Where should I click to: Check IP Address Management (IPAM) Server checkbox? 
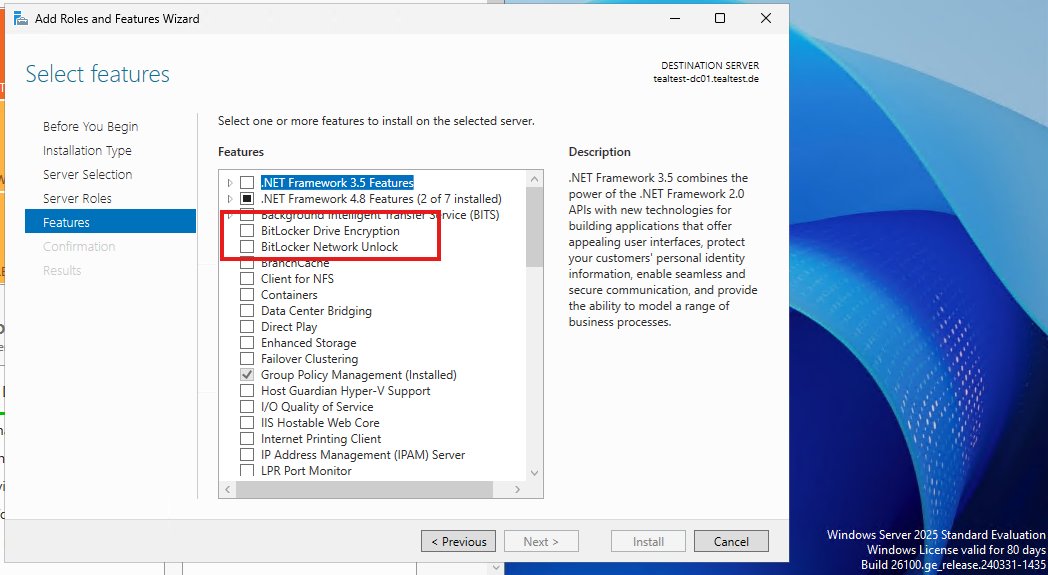coord(247,455)
